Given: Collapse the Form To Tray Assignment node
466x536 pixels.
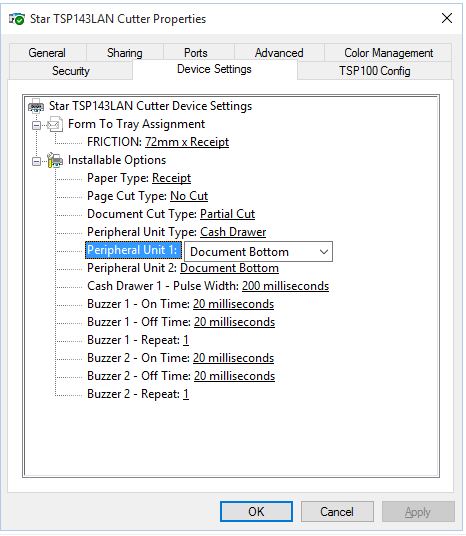Looking at the screenshot, I should tap(36, 125).
